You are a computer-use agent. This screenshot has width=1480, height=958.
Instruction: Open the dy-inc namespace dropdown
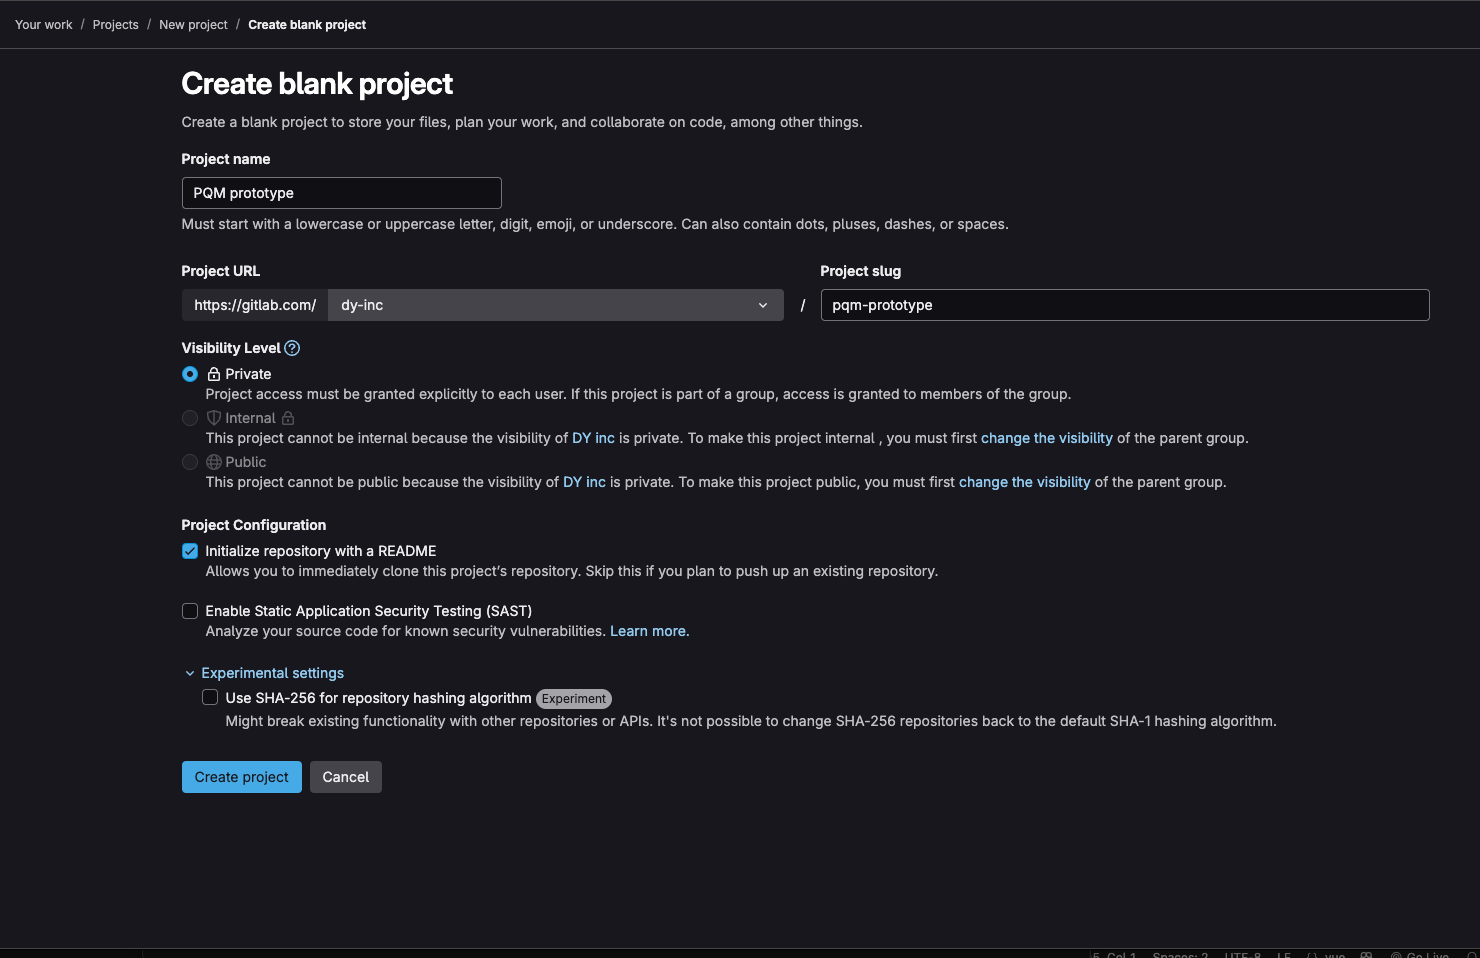(555, 305)
